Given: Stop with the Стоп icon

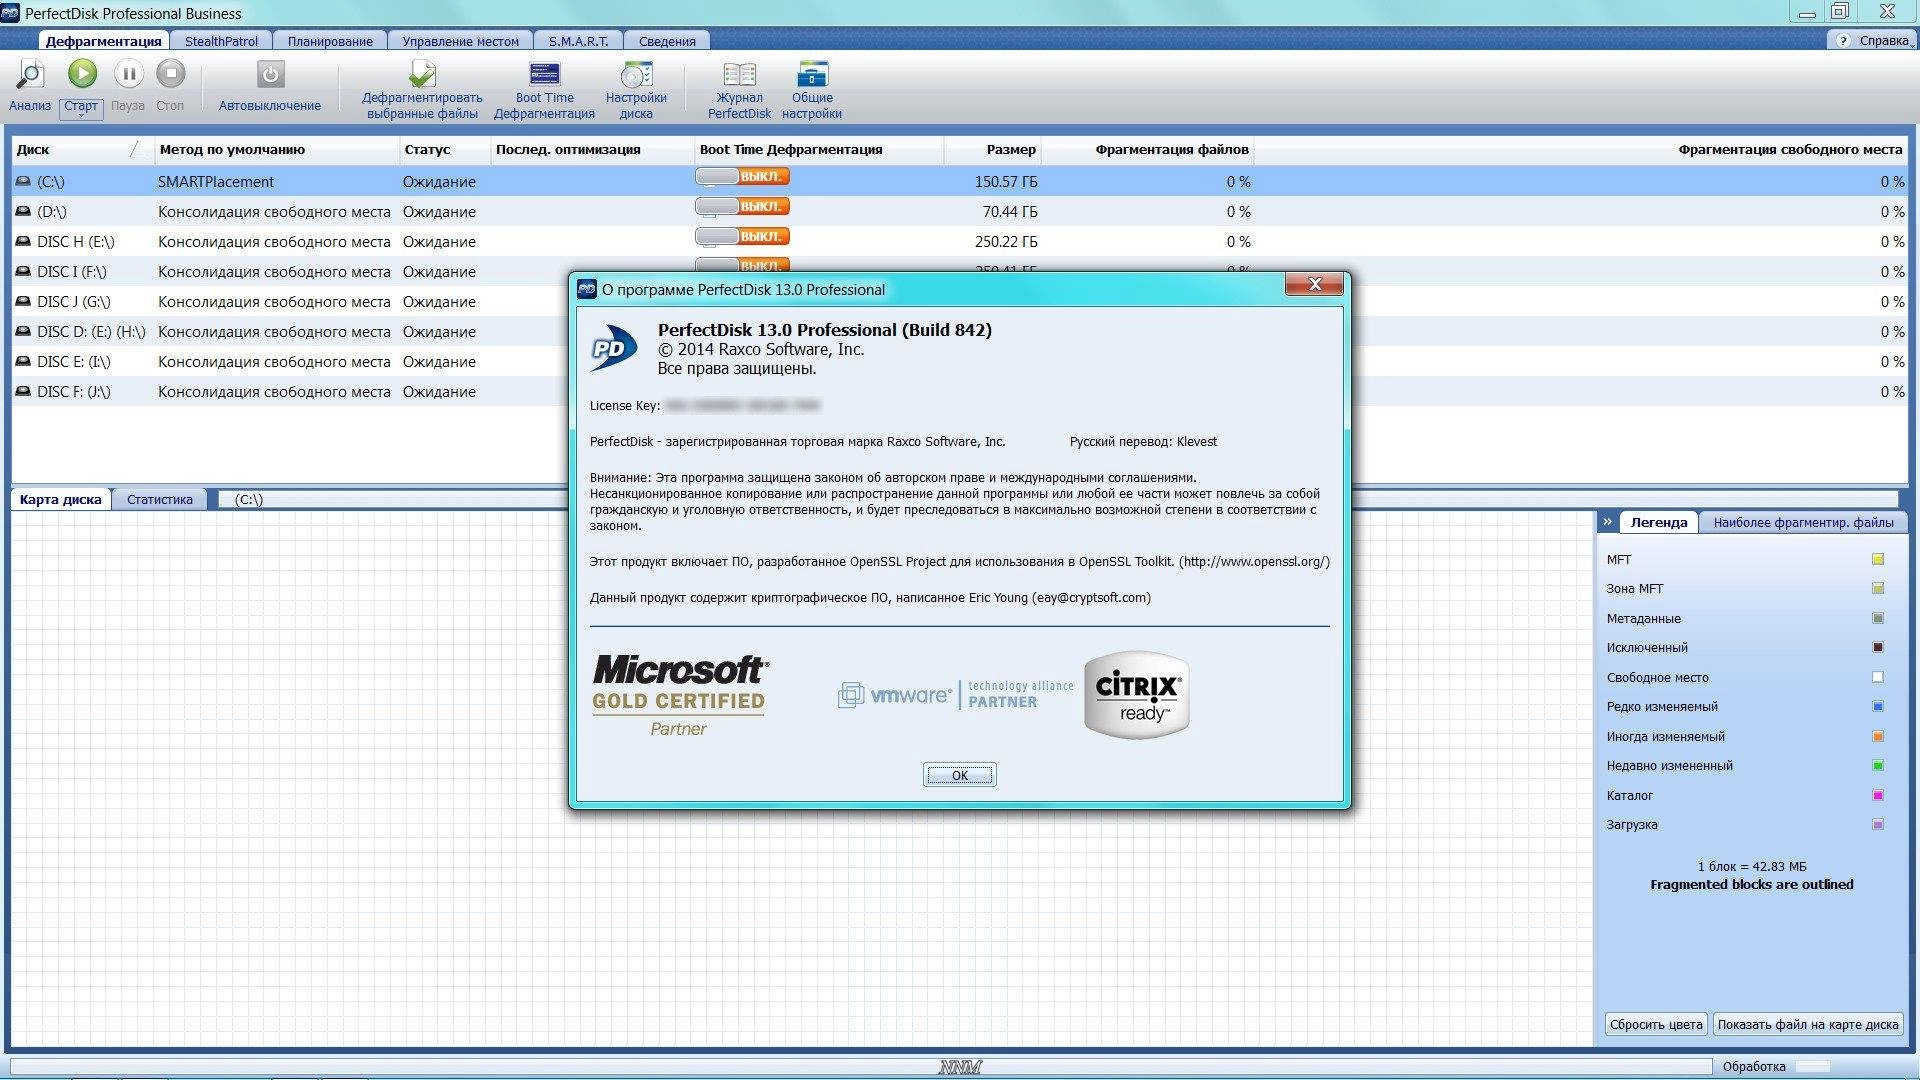Looking at the screenshot, I should click(171, 73).
